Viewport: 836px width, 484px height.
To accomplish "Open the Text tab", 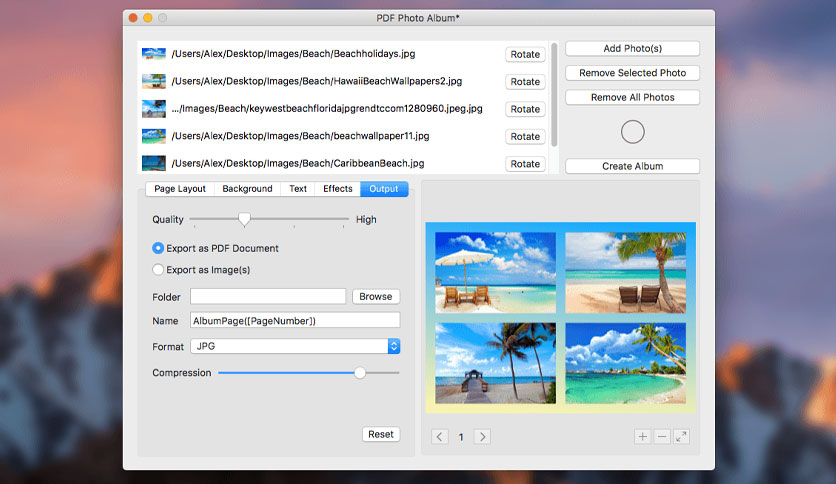I will (x=298, y=189).
